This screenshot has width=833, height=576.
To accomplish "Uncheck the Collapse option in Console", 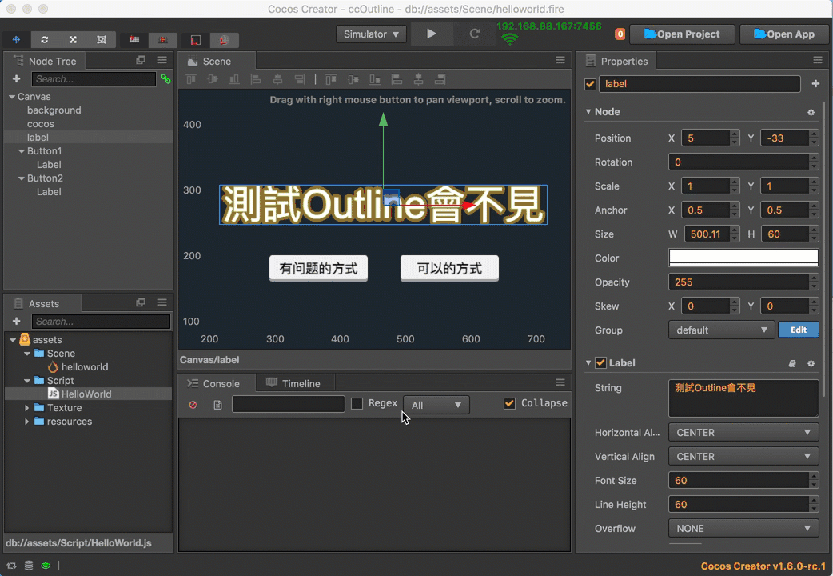I will [x=509, y=403].
